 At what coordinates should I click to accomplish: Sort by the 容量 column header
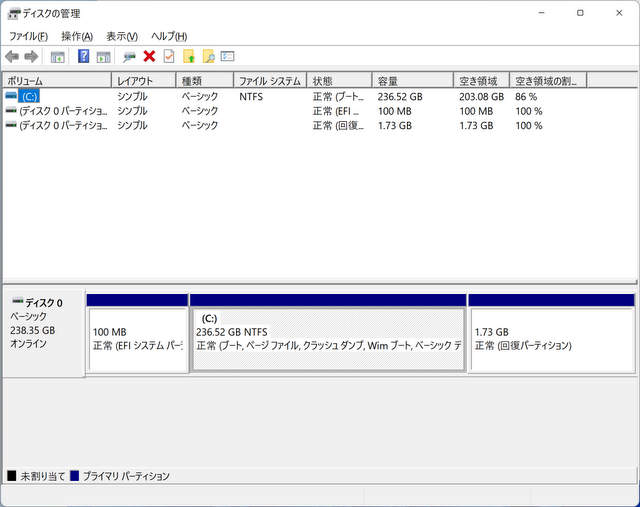pos(412,80)
